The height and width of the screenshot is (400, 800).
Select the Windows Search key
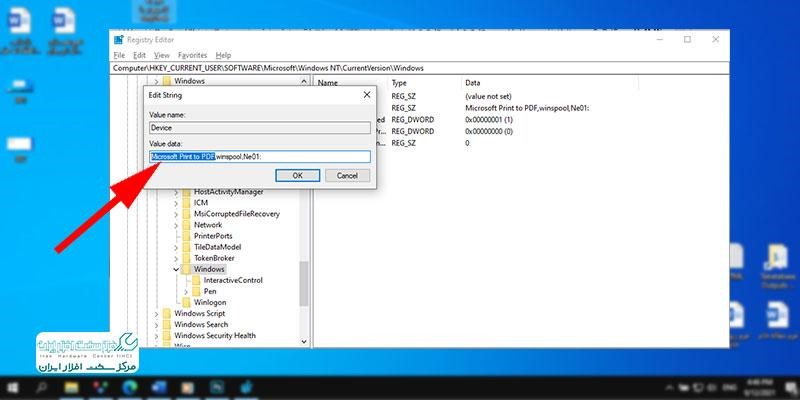point(201,324)
